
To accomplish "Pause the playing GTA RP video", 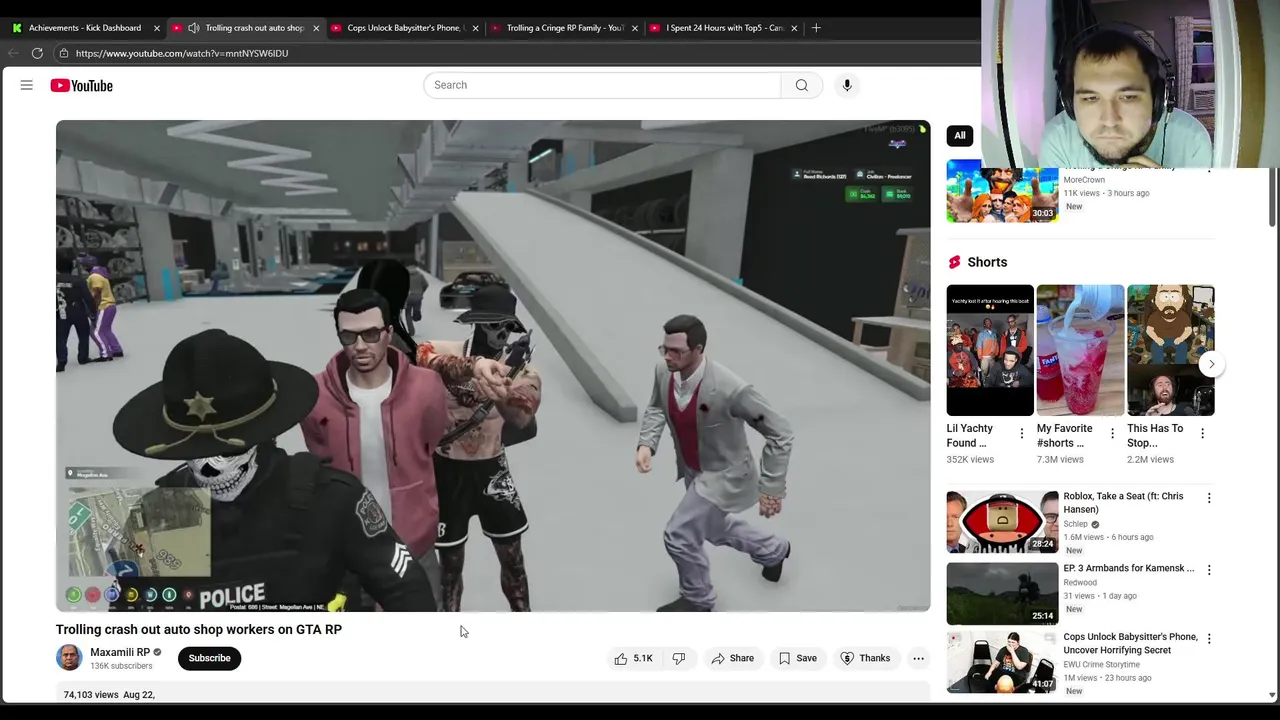I will click(x=493, y=365).
